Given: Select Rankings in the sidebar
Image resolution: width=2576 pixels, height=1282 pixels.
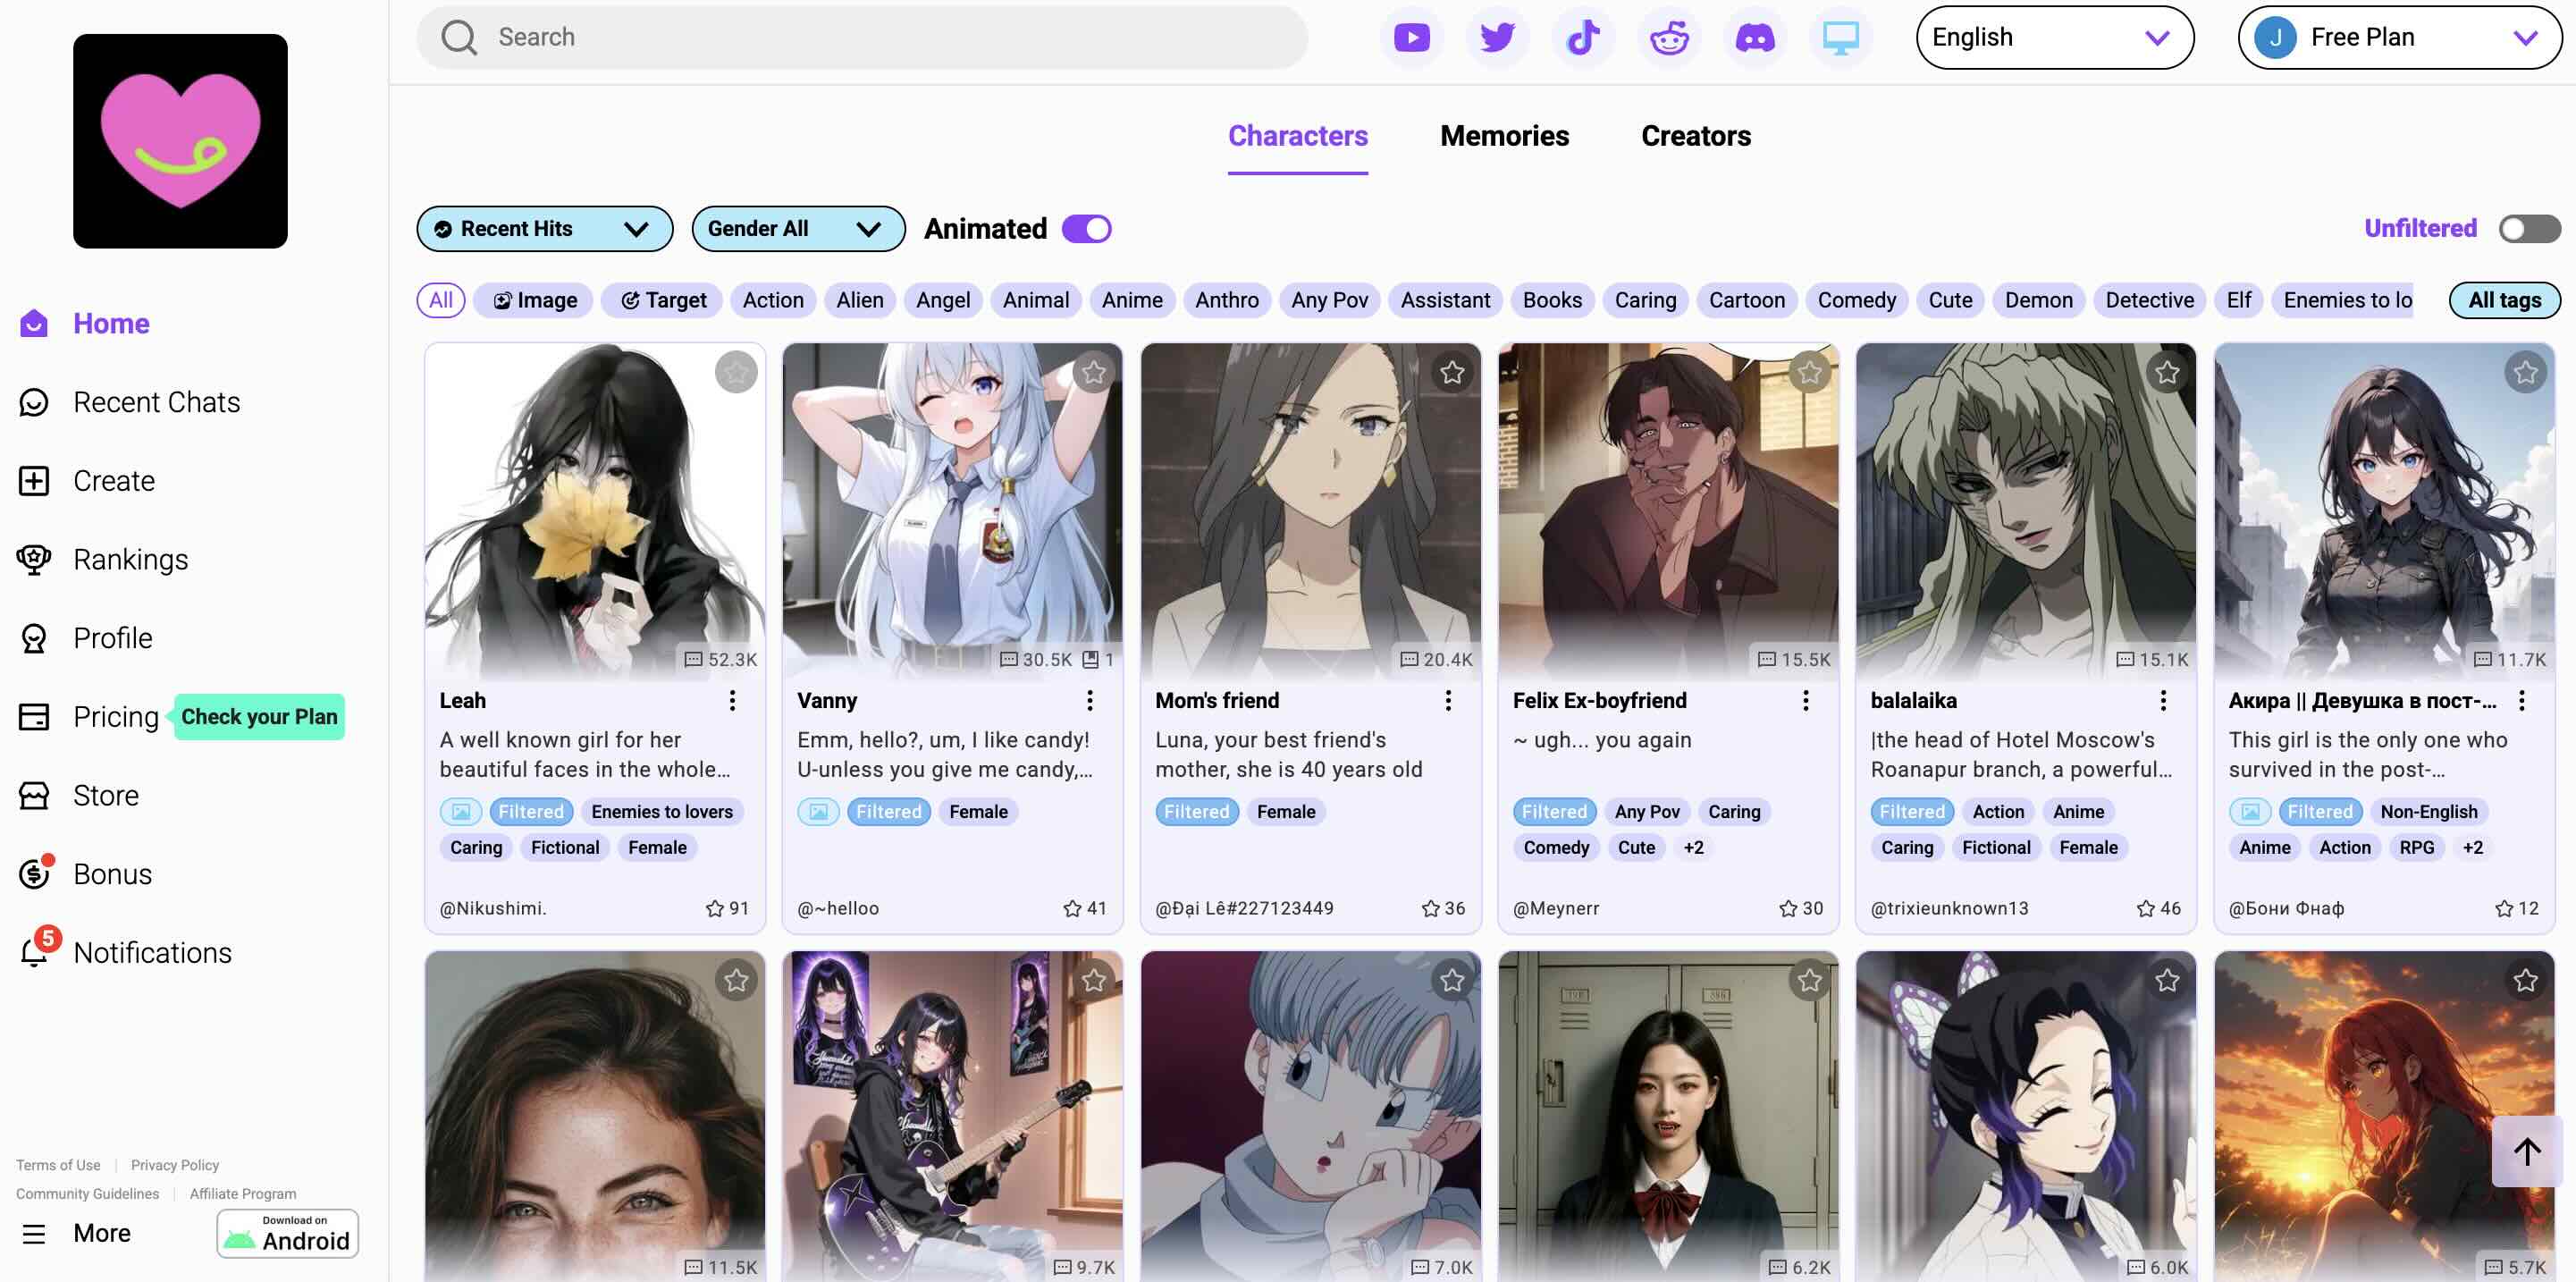Looking at the screenshot, I should [x=131, y=559].
